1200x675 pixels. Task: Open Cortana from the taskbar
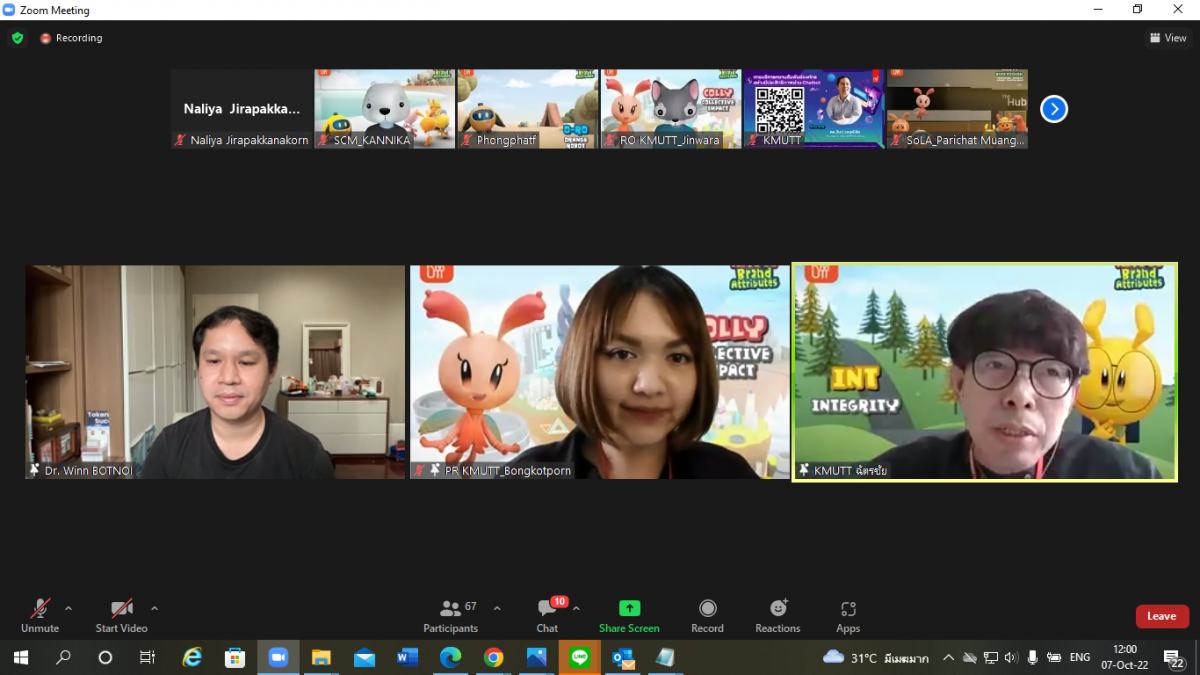tap(105, 657)
